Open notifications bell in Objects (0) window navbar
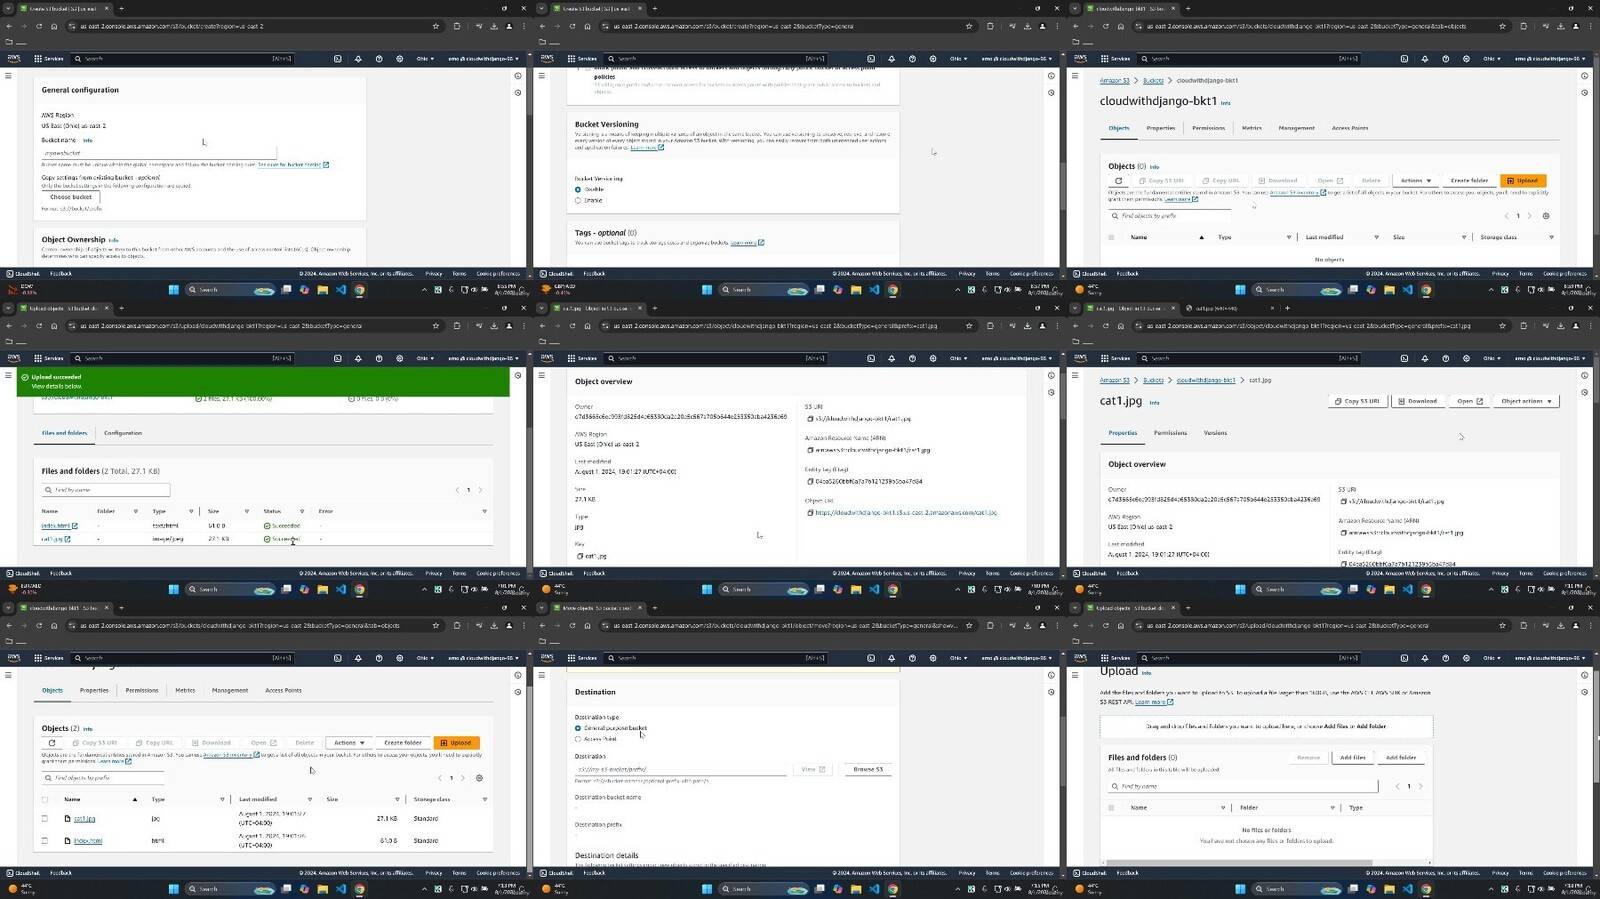Screen dimensions: 1600x899 pyautogui.click(x=1425, y=59)
